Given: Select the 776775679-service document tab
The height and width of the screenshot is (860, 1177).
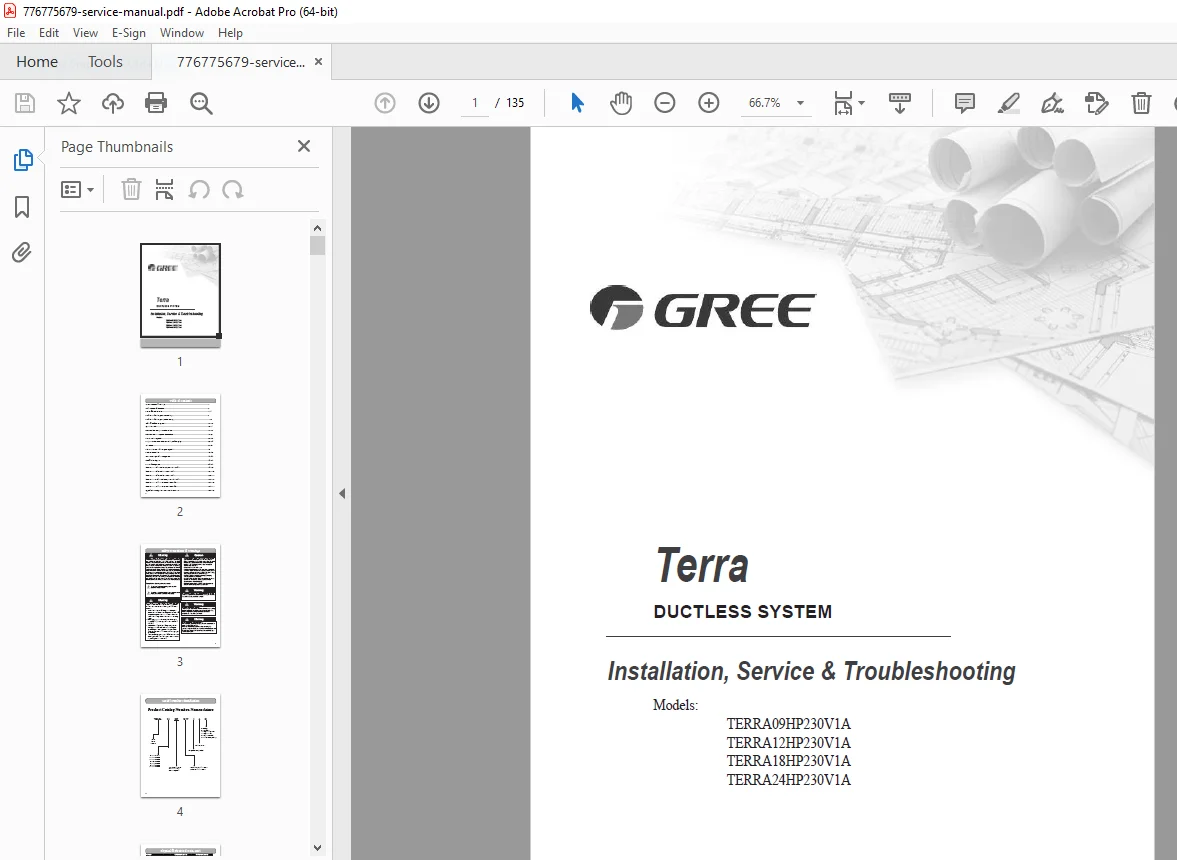Looking at the screenshot, I should tap(240, 62).
